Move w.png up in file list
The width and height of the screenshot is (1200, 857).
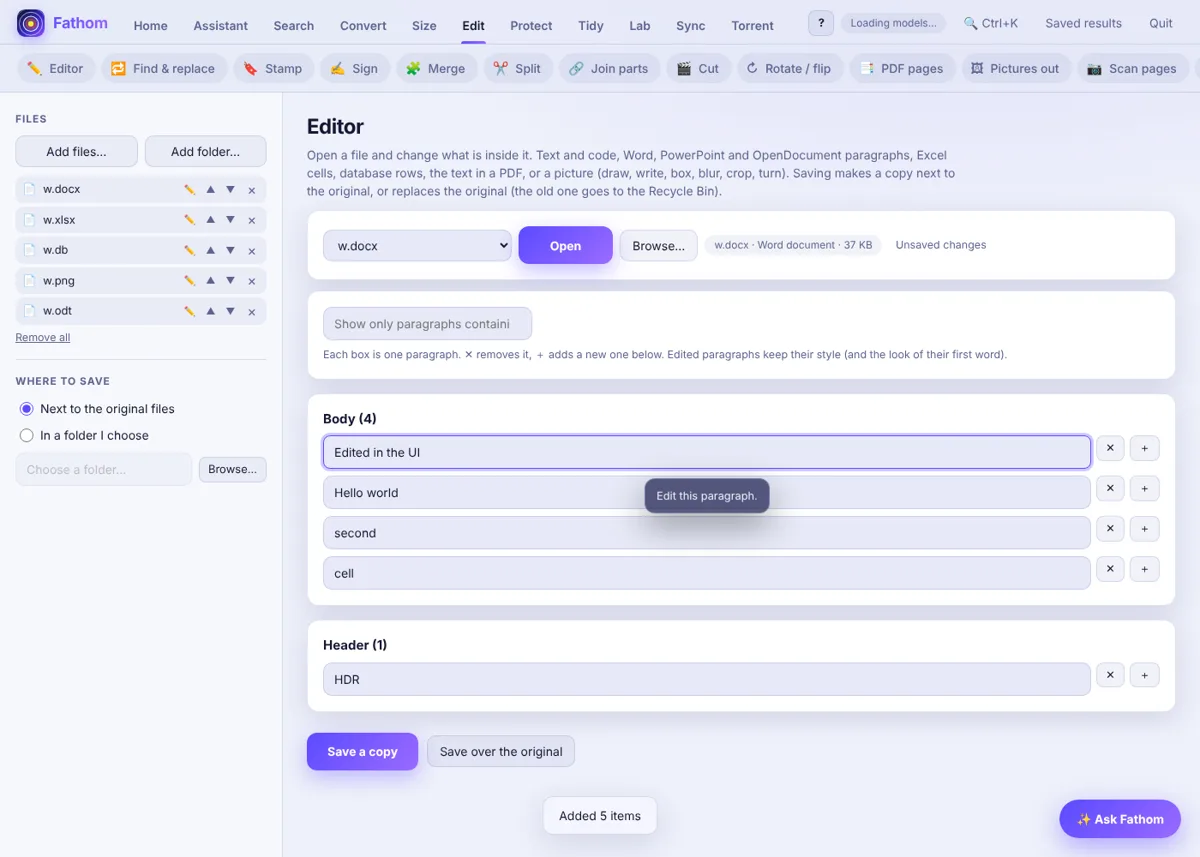211,281
